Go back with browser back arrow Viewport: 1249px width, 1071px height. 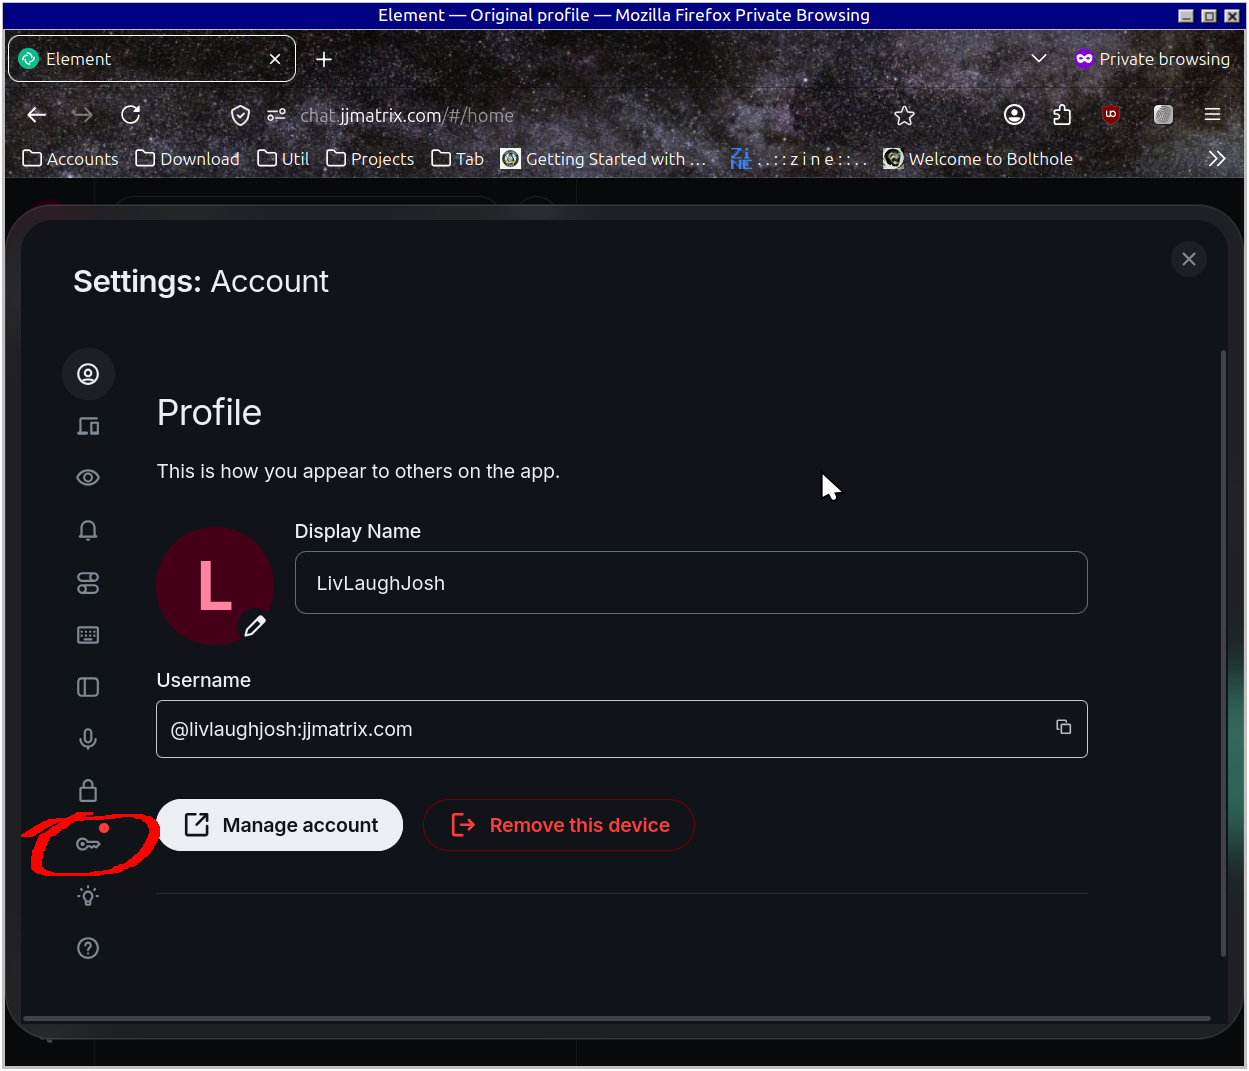pos(37,115)
